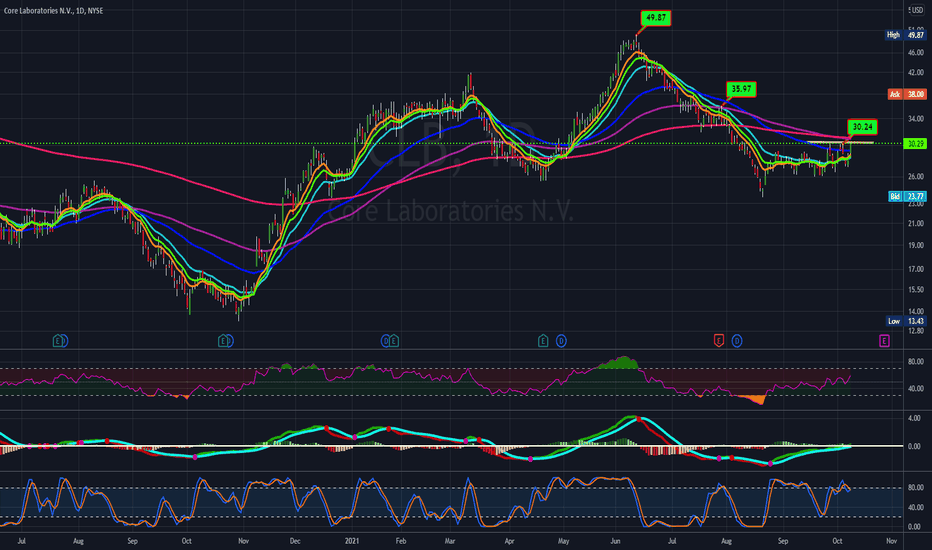Viewport: 932px width, 550px height.
Task: Click the first Aug label on time axis
Action: (x=78, y=541)
